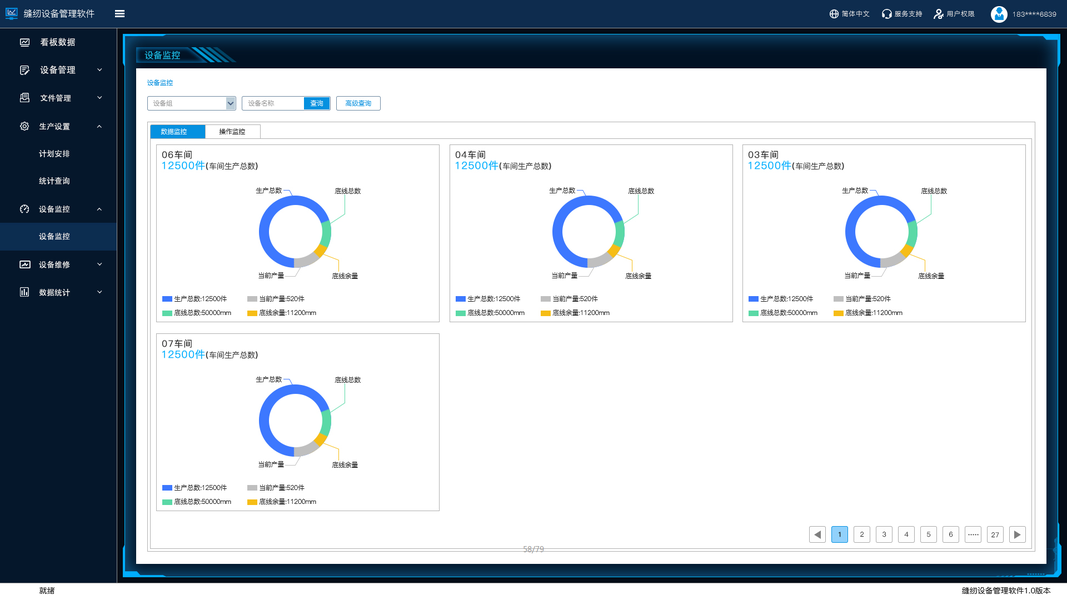Click the 设备名称 input field
This screenshot has width=1067, height=600.
273,103
